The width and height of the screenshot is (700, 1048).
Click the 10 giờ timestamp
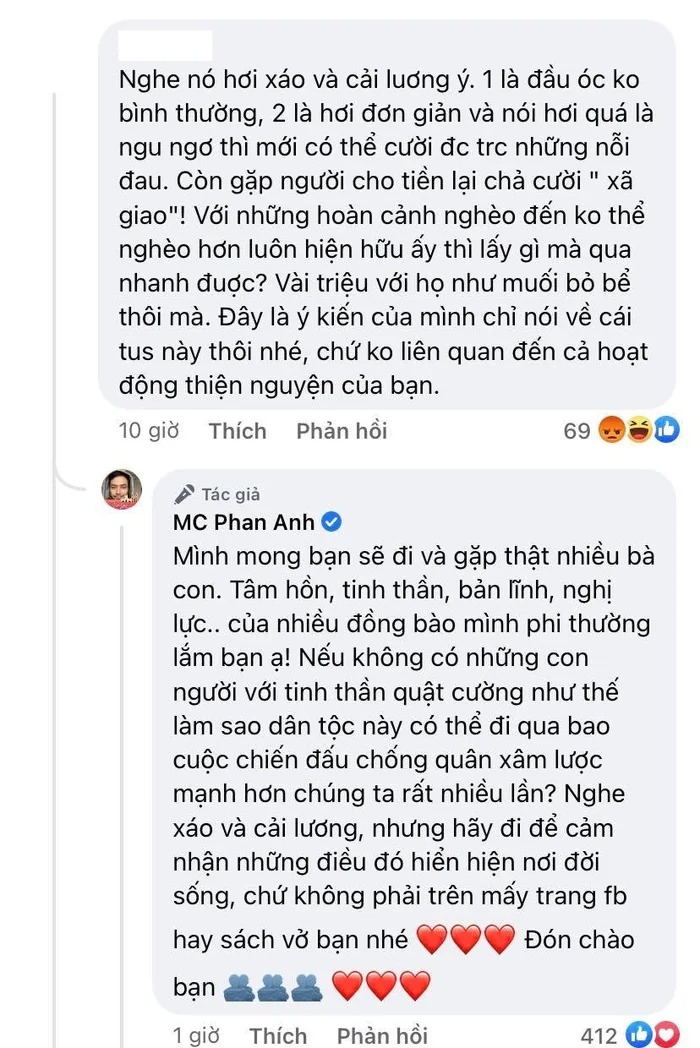point(148,431)
